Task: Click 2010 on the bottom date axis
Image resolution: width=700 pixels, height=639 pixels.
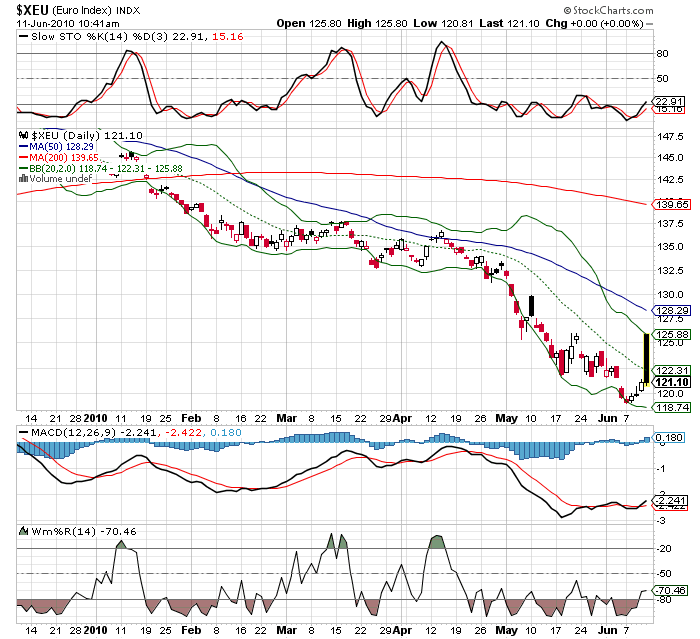Action: pyautogui.click(x=96, y=631)
